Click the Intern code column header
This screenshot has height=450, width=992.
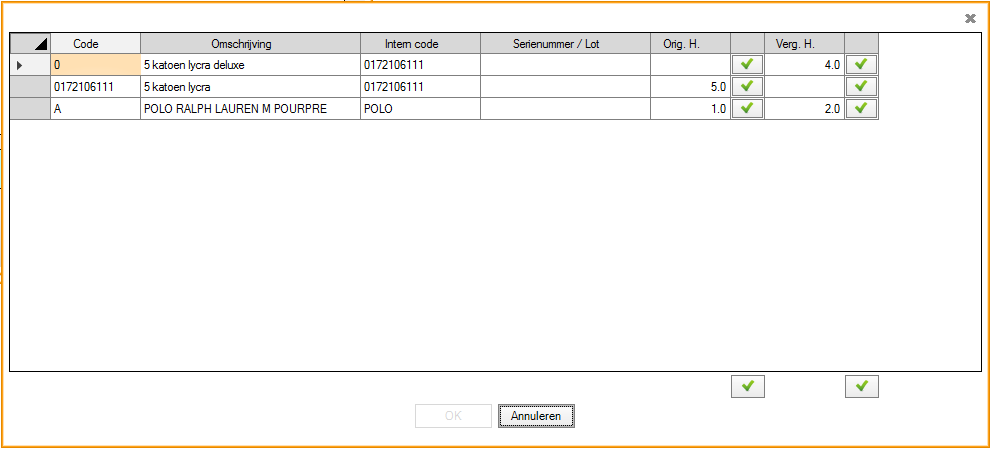[420, 44]
